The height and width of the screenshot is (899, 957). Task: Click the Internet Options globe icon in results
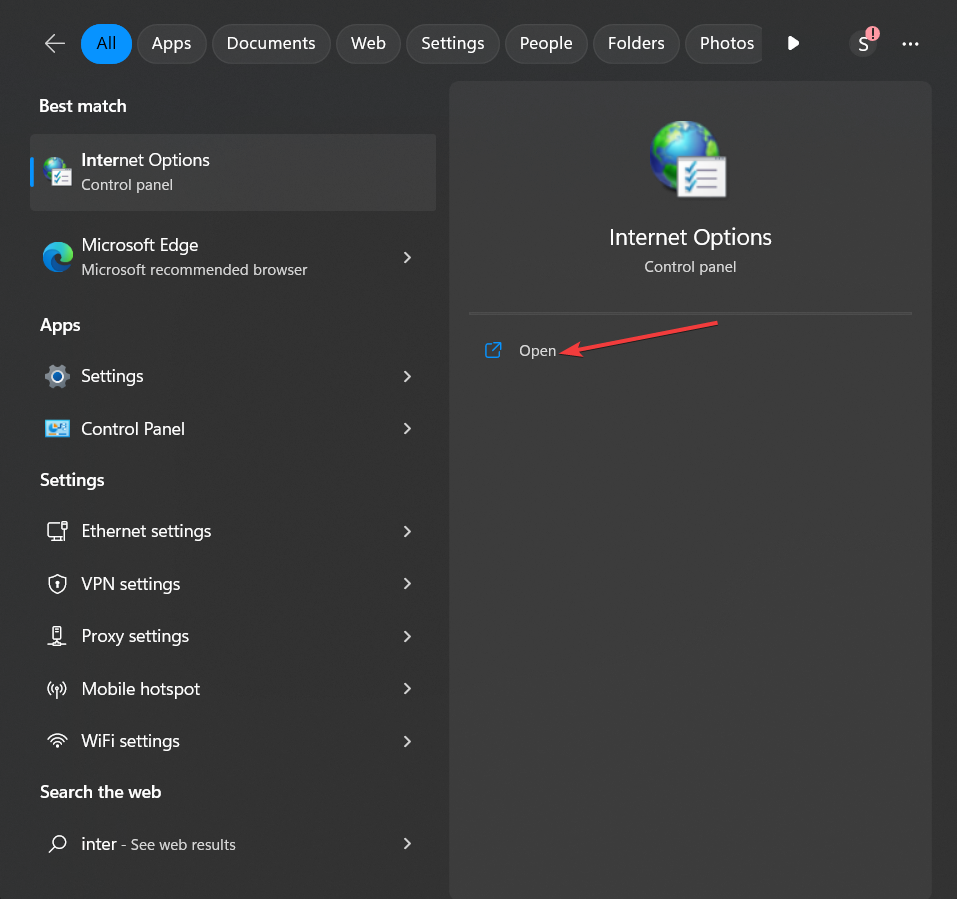pyautogui.click(x=57, y=171)
